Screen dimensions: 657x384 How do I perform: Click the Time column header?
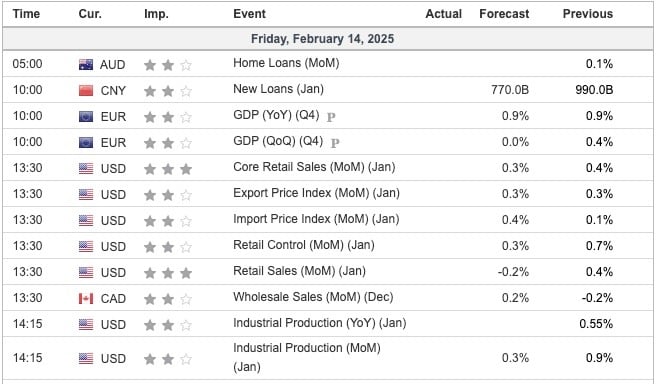pos(26,14)
